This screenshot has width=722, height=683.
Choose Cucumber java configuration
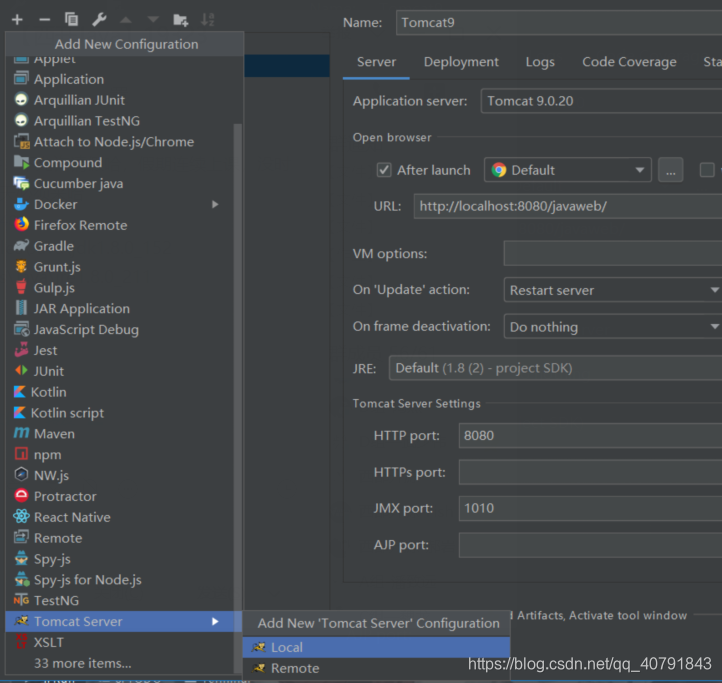coord(123,183)
